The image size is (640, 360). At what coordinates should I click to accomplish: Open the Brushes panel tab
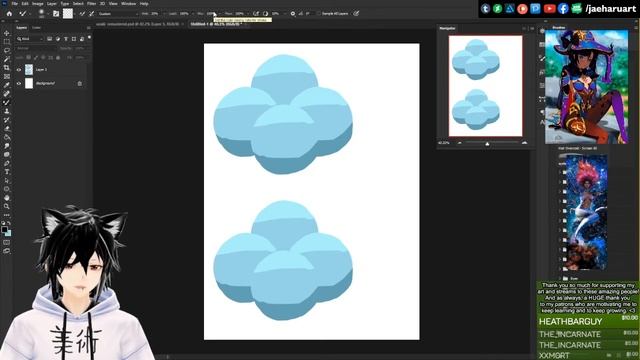(x=558, y=28)
